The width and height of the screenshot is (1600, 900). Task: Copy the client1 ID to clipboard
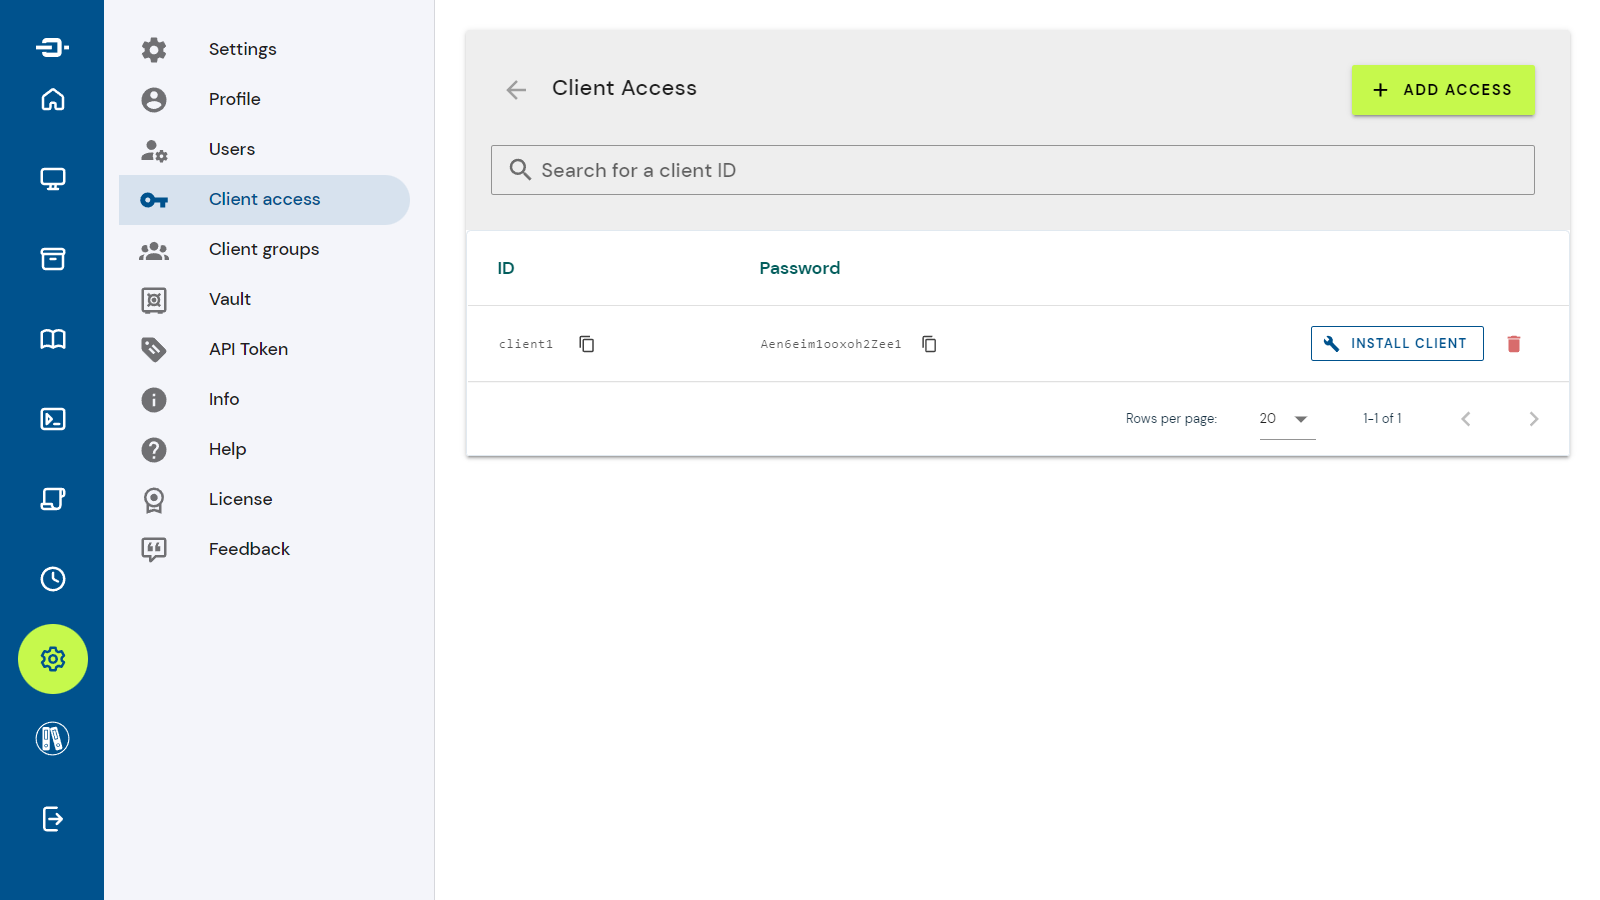click(x=587, y=344)
